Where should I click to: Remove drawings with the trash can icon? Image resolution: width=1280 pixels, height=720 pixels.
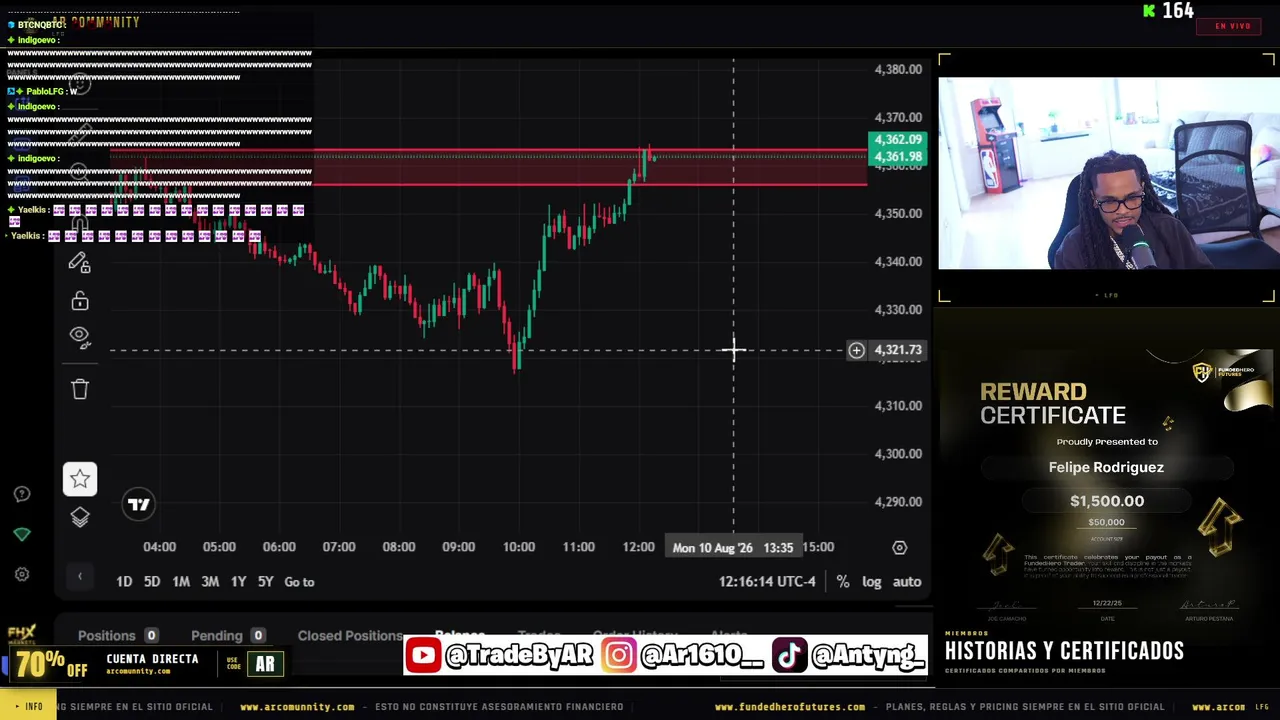80,388
